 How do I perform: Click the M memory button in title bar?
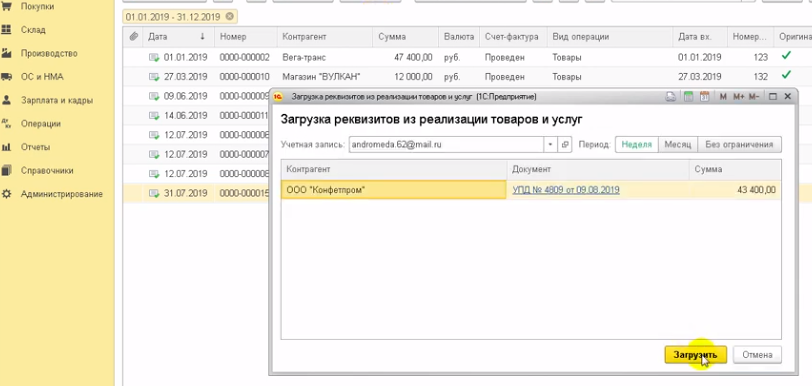pos(723,96)
